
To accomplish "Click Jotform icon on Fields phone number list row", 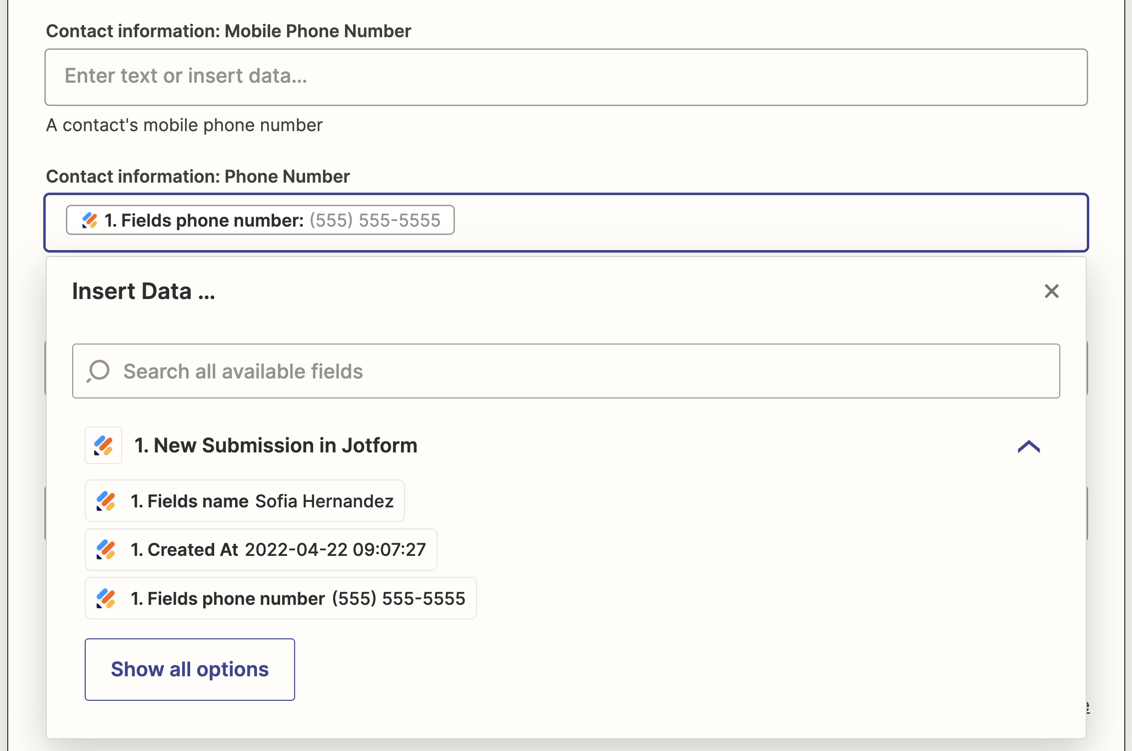I will point(106,599).
